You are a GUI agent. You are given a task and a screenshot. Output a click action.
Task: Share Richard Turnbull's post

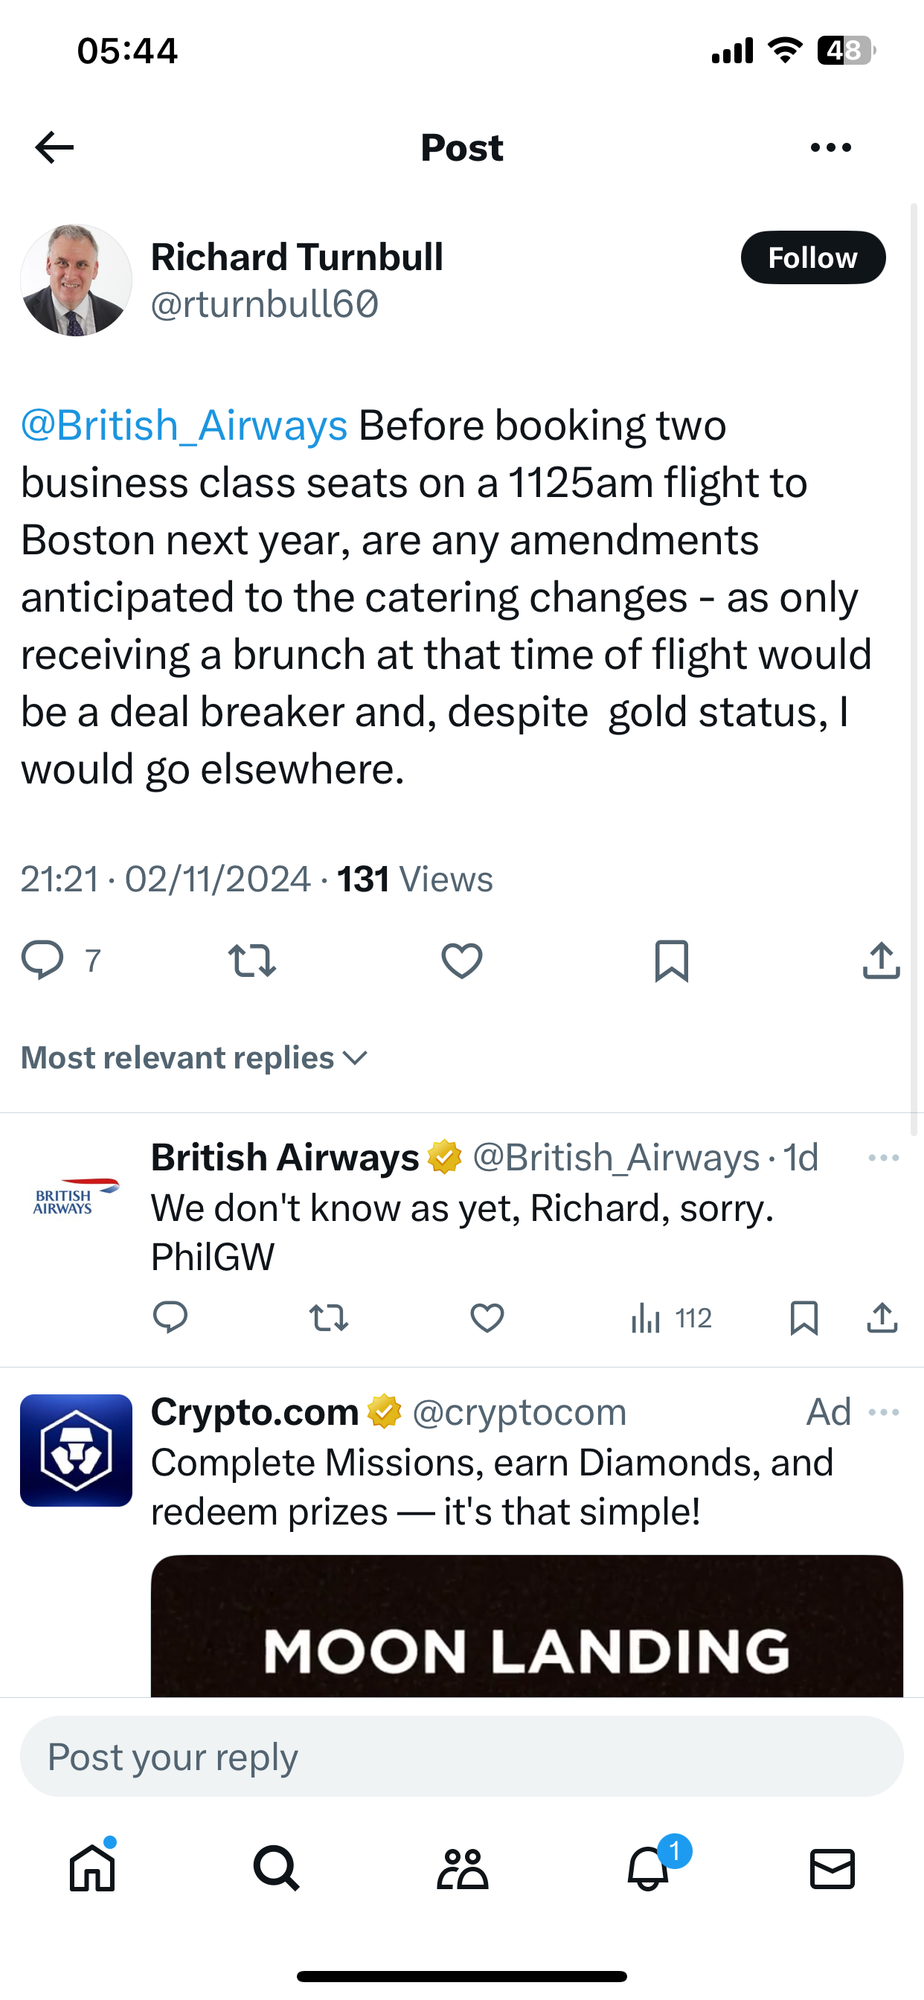coord(881,961)
